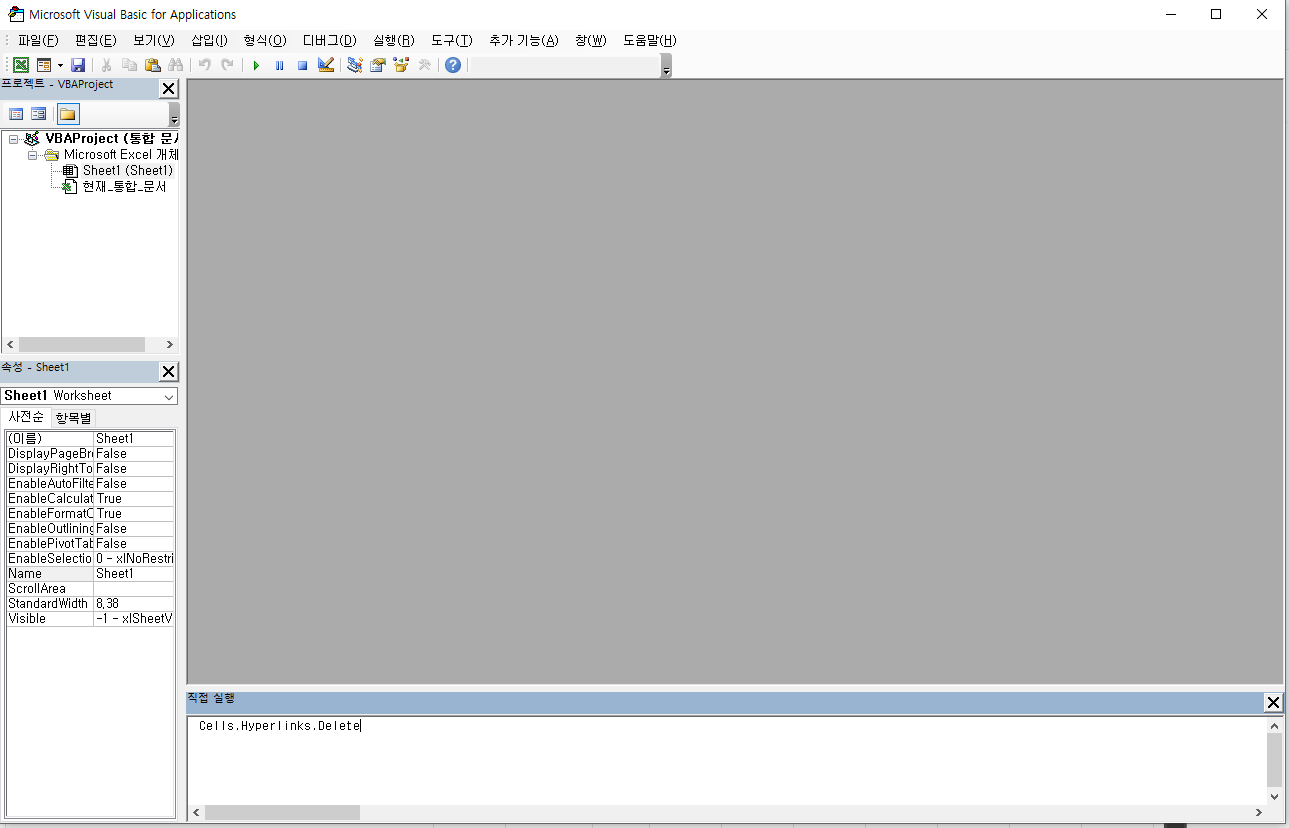Click the Paste clipboard icon
1289x828 pixels.
click(152, 65)
